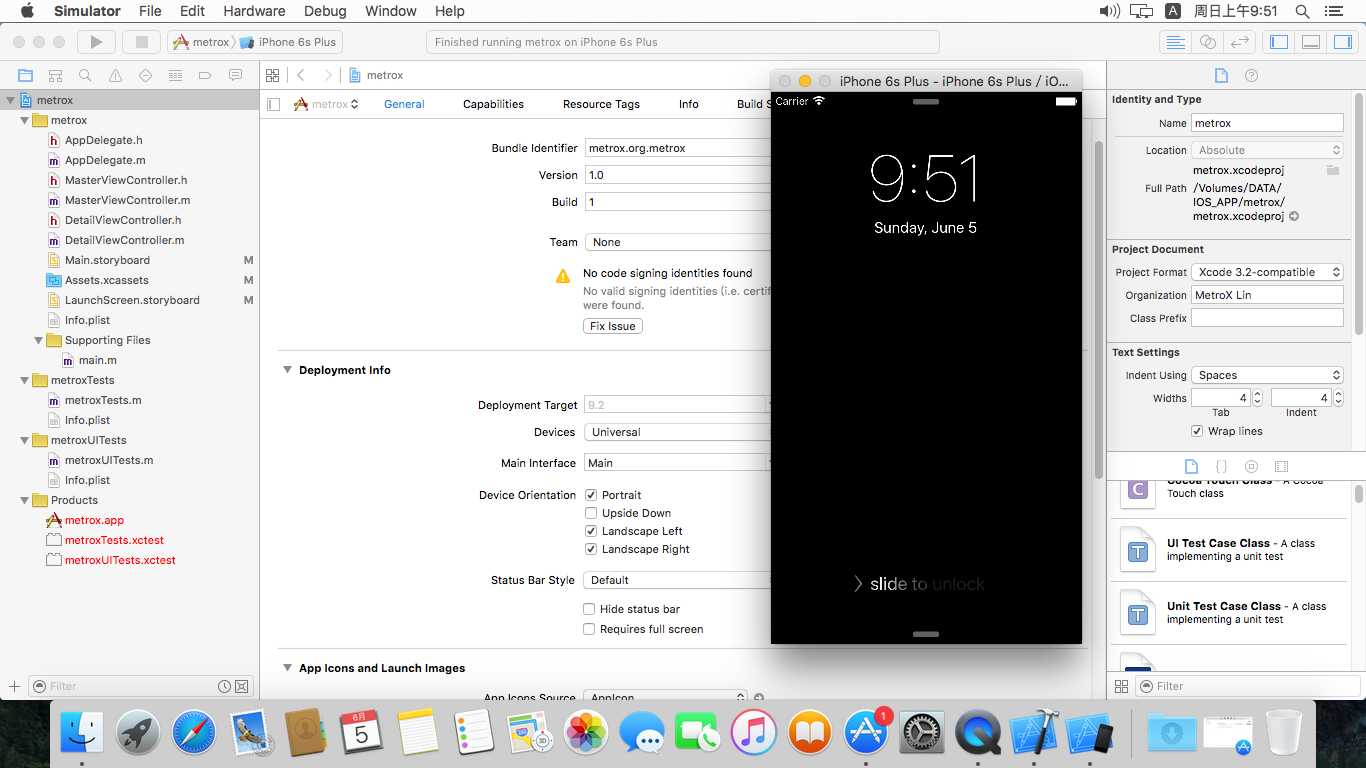Switch to the Resource Tags tab
The image size is (1366, 768).
click(x=601, y=104)
